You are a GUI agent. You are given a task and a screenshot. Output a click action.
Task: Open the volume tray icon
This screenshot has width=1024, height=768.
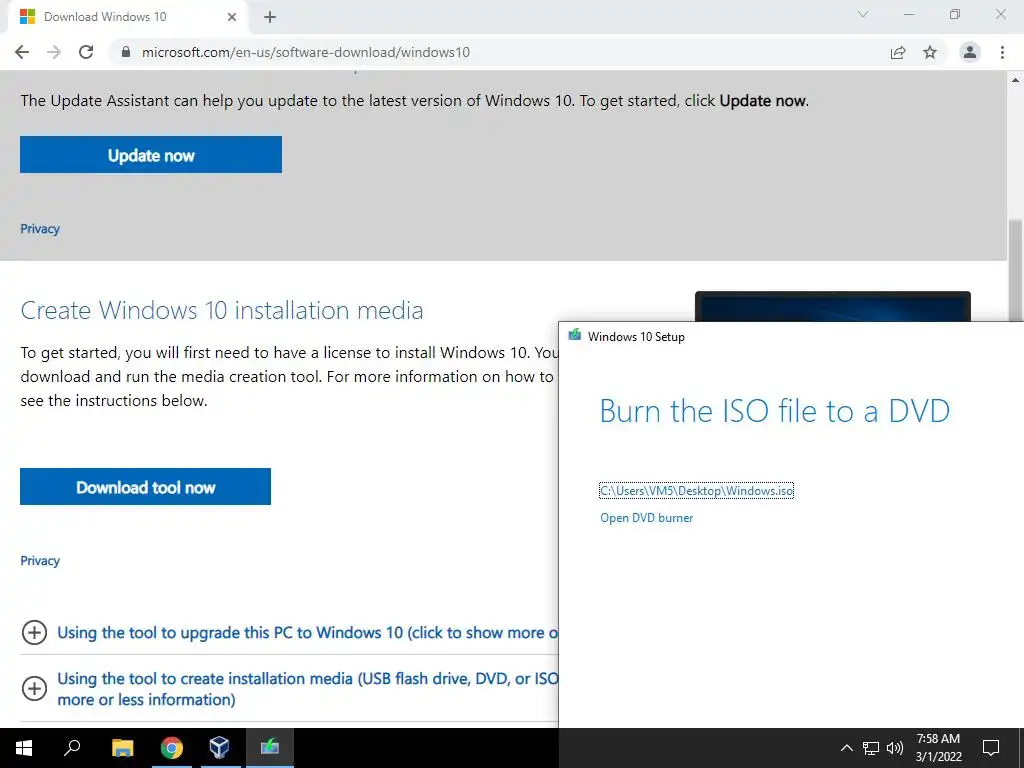click(895, 748)
